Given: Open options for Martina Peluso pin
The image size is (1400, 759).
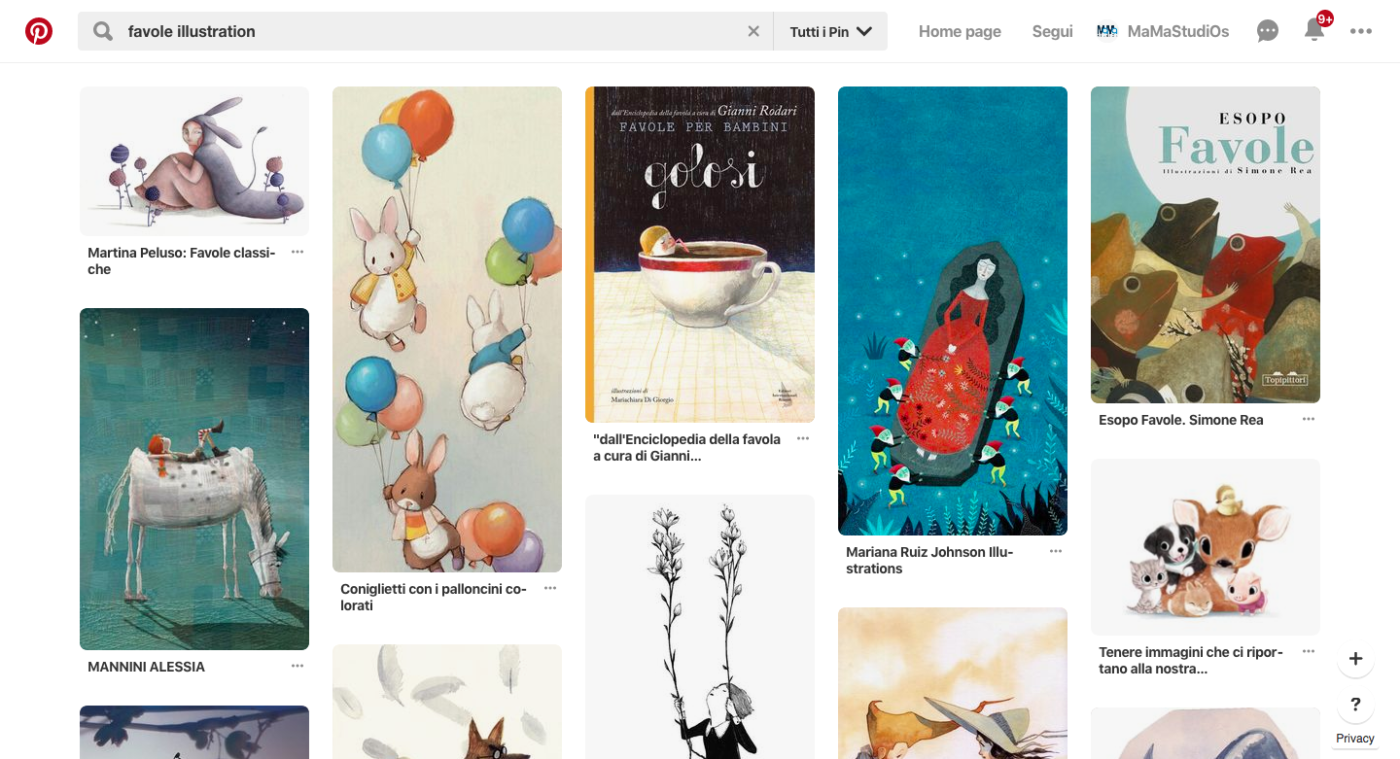Looking at the screenshot, I should point(297,252).
